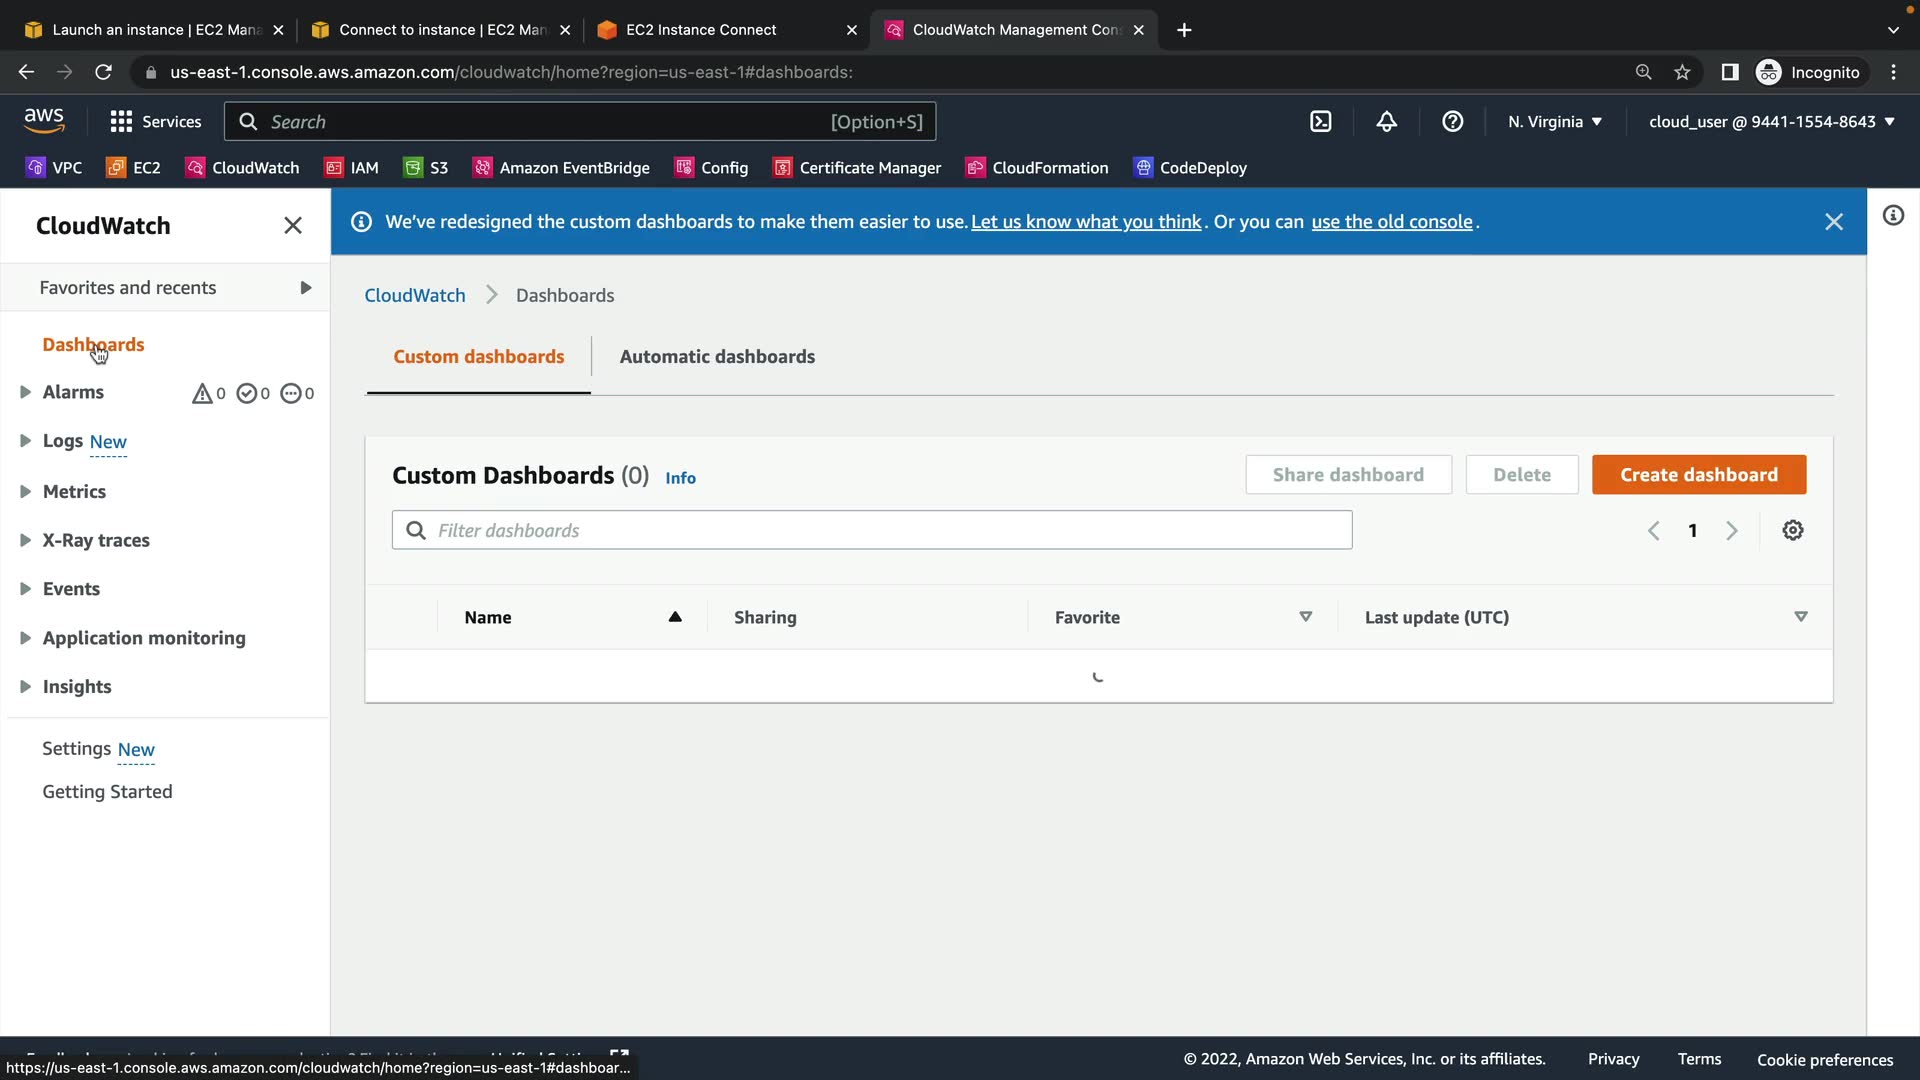This screenshot has width=1920, height=1080.
Task: Click the AWS logo home icon
Action: coord(44,120)
